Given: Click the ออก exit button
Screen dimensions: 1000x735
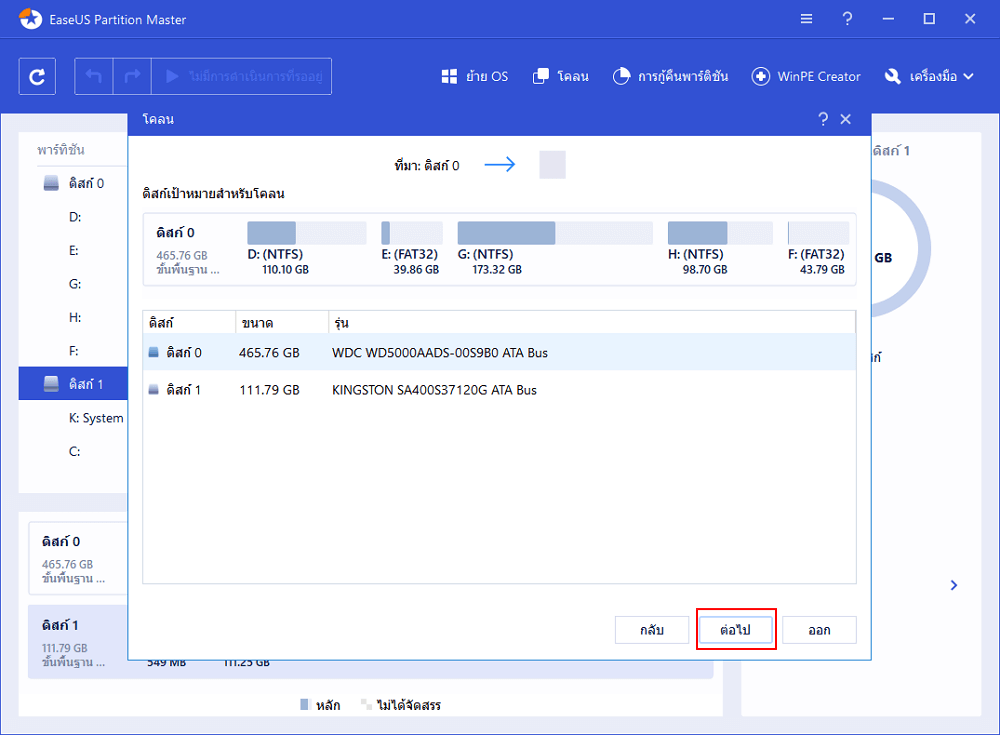Looking at the screenshot, I should [820, 630].
